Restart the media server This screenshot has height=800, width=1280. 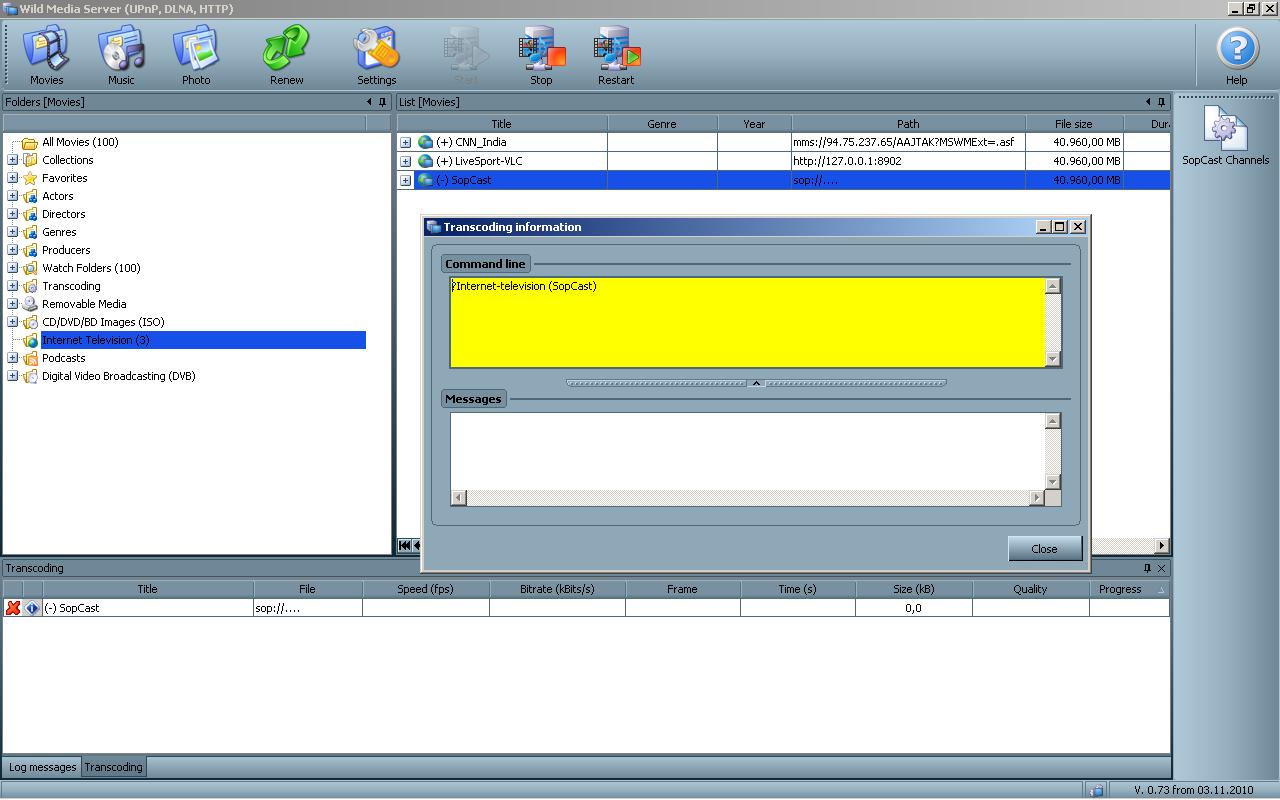[x=616, y=56]
